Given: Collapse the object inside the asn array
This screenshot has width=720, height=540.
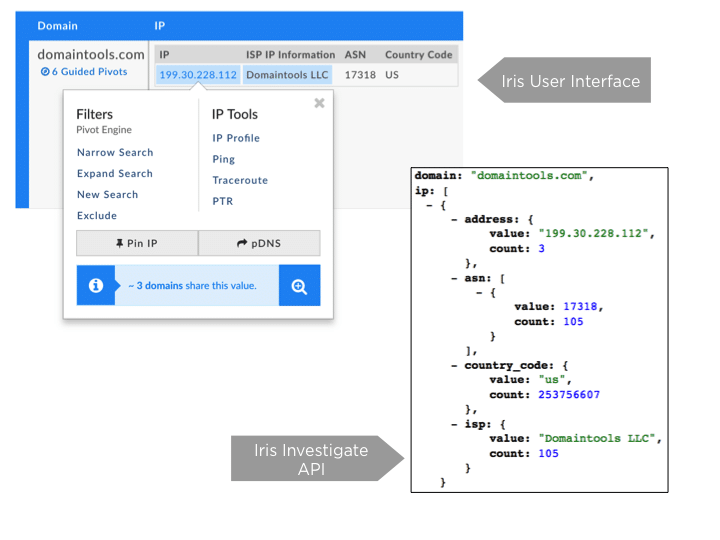Looking at the screenshot, I should (x=479, y=292).
